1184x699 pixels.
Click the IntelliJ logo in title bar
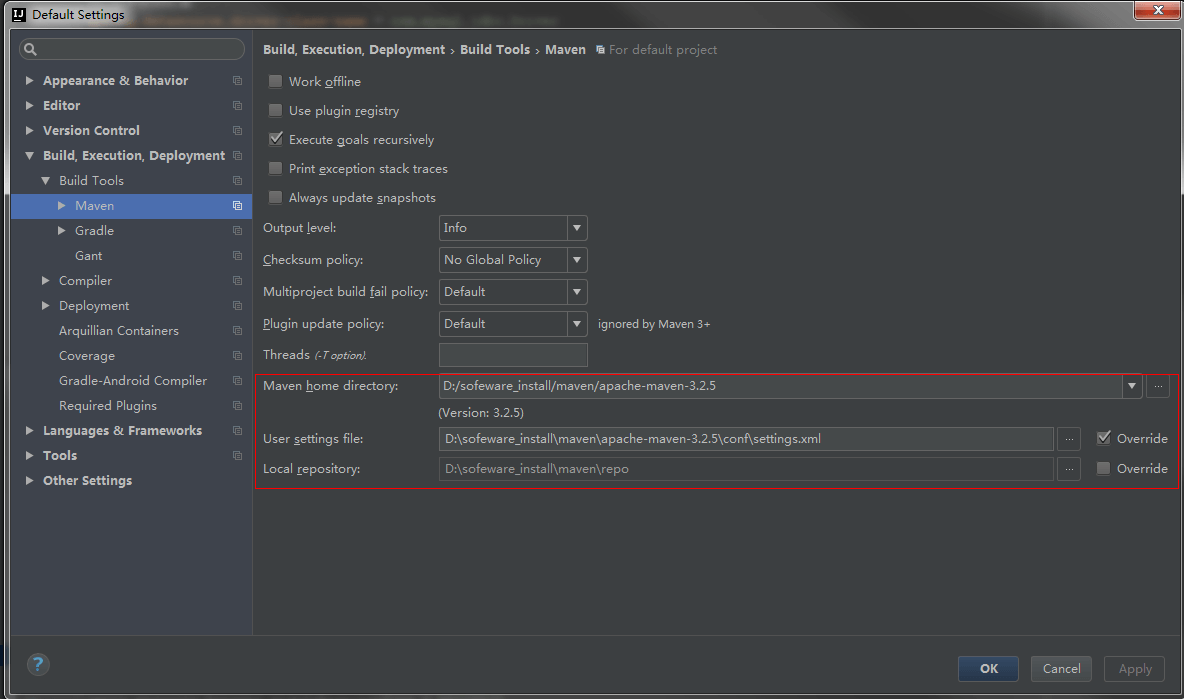(19, 14)
